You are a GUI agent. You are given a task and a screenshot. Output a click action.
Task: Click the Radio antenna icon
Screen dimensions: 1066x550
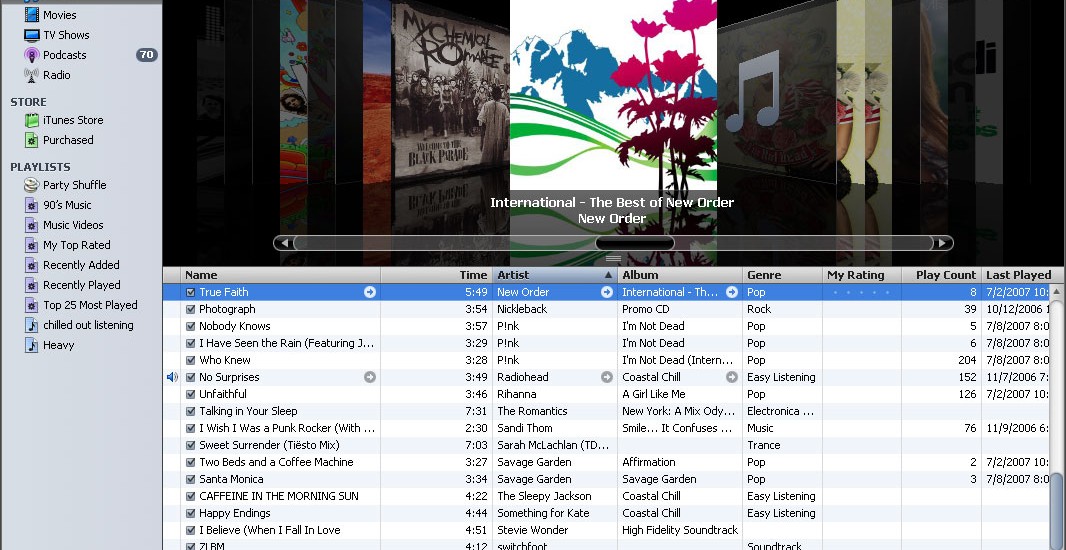[x=31, y=75]
